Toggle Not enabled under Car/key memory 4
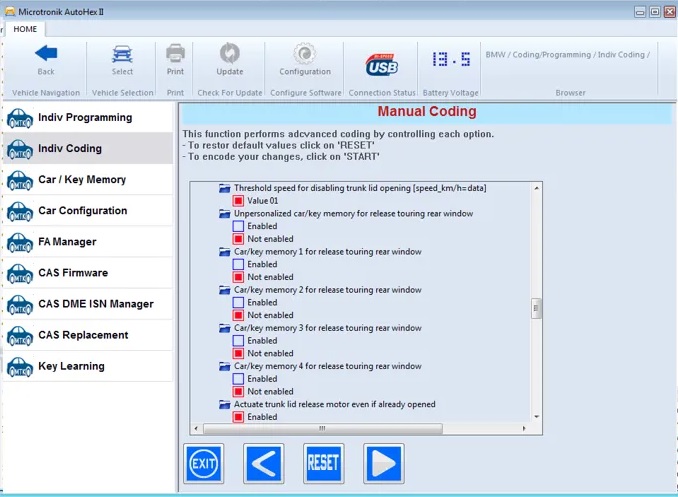Screen dimensions: 678x497 [238, 391]
